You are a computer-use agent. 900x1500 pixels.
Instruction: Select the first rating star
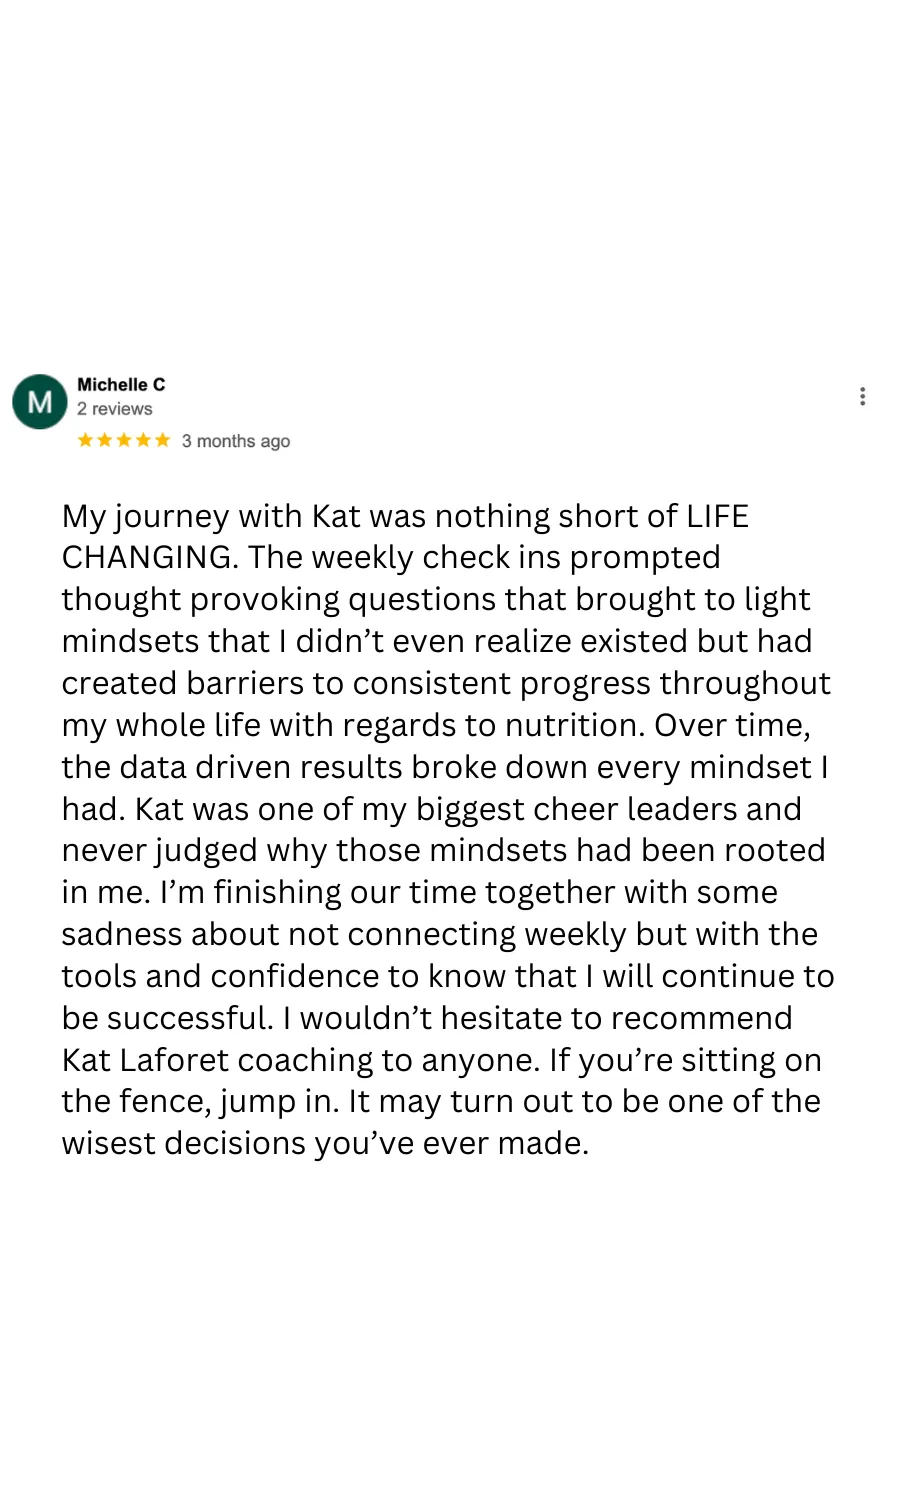tap(85, 440)
